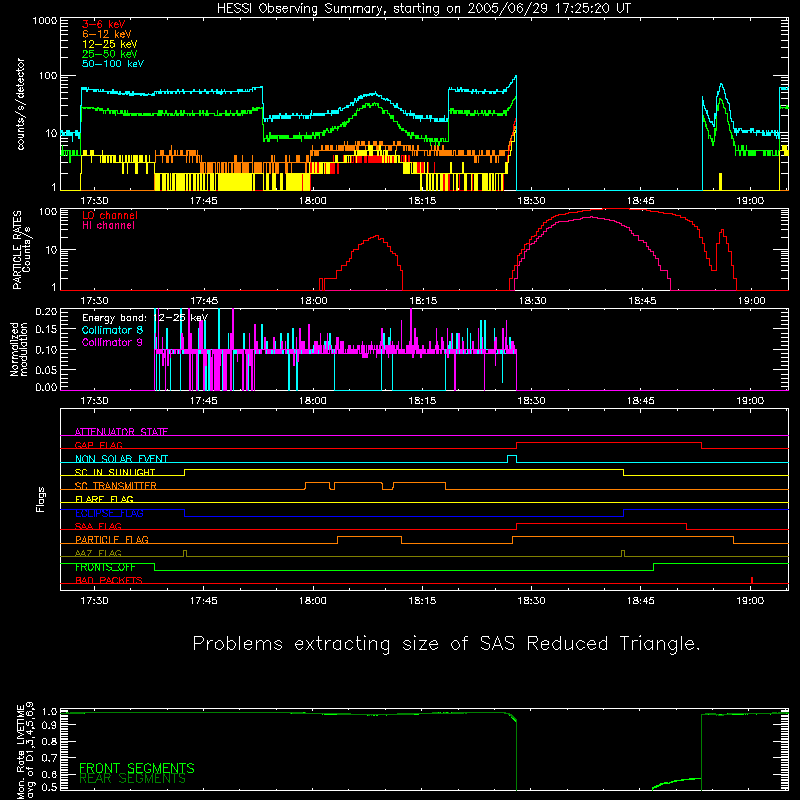Click the HI channel legend label
The height and width of the screenshot is (800, 800).
pyautogui.click(x=108, y=226)
